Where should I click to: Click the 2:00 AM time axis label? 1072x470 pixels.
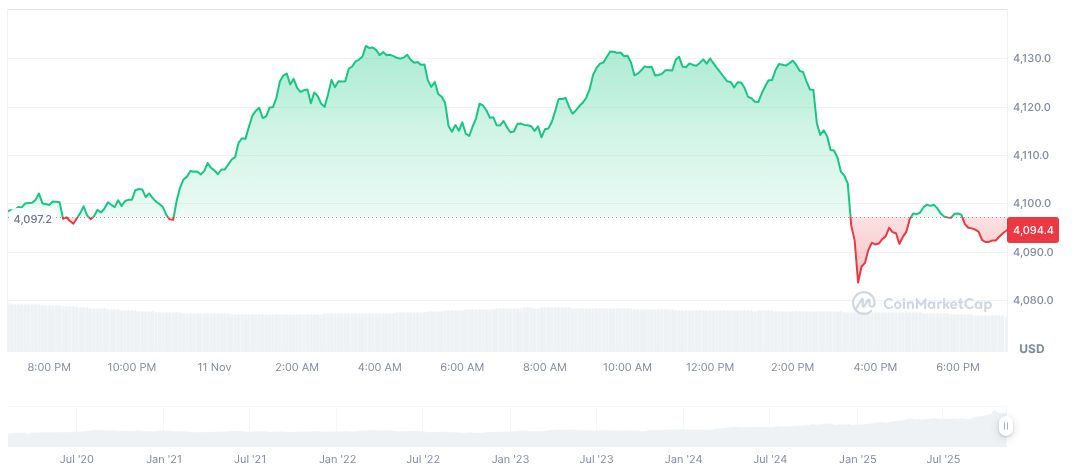[297, 367]
